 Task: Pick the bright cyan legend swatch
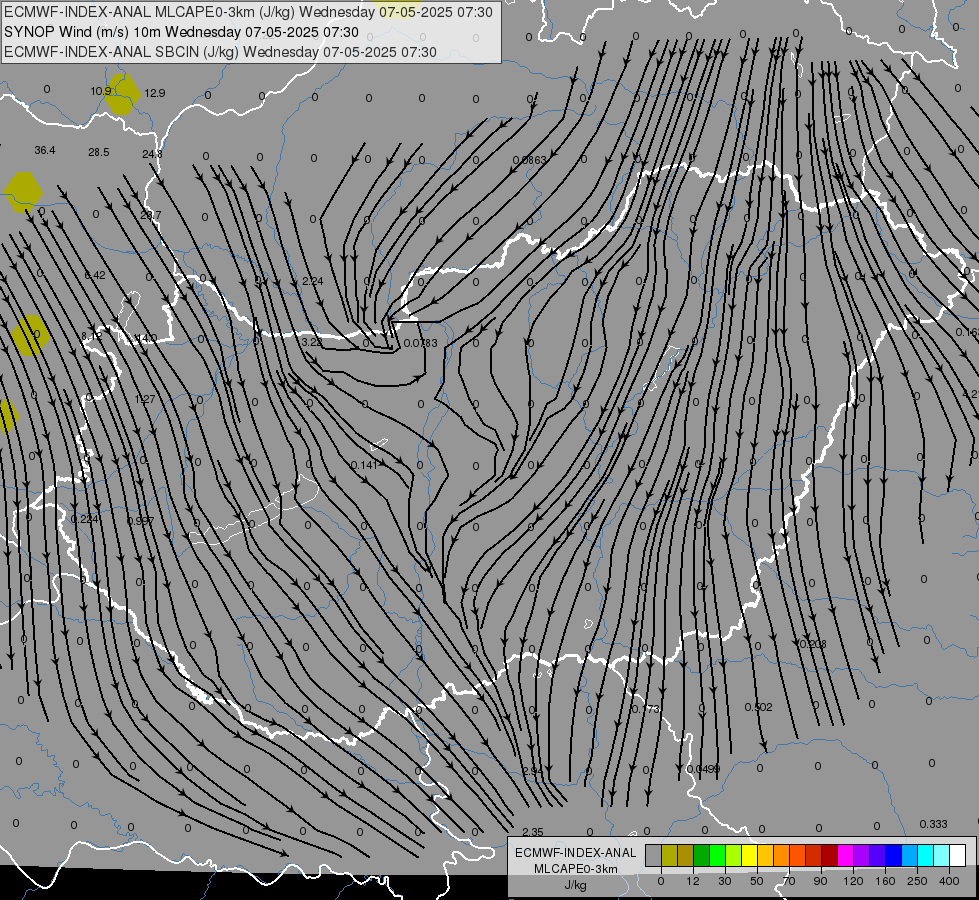click(926, 856)
